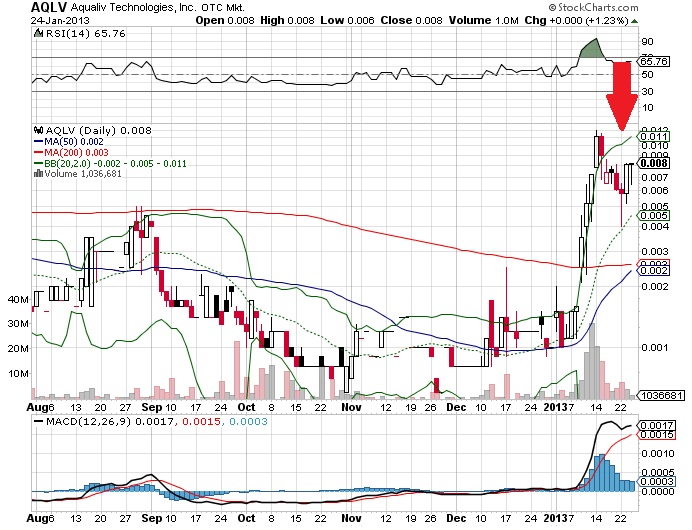Click the 0.007 price axis label

tap(655, 178)
